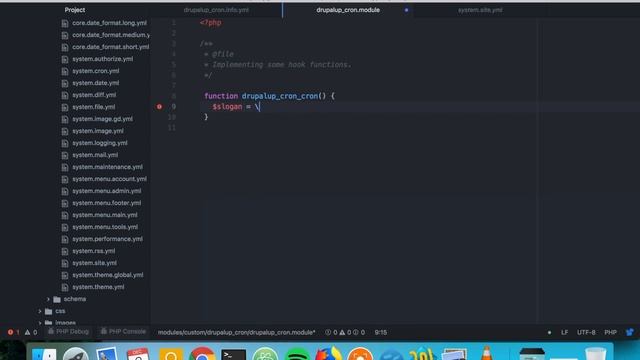The width and height of the screenshot is (640, 360).
Task: Open Terminal from the dock
Action: 233,354
